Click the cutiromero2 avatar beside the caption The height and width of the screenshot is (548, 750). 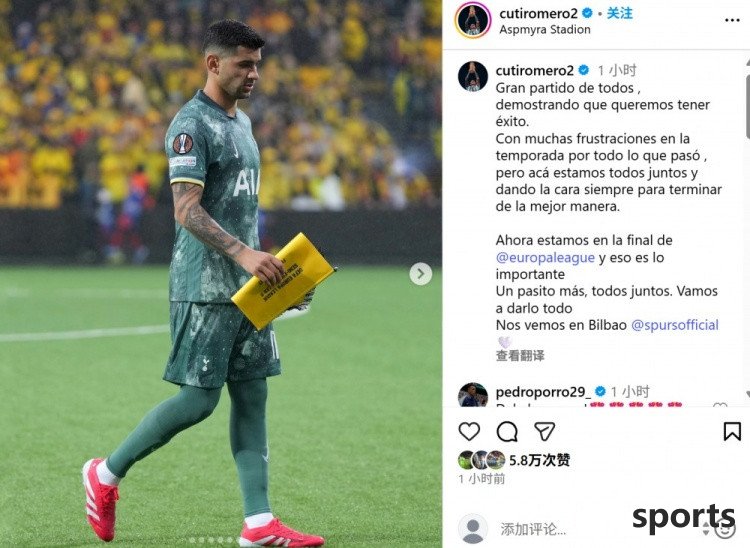tap(473, 76)
